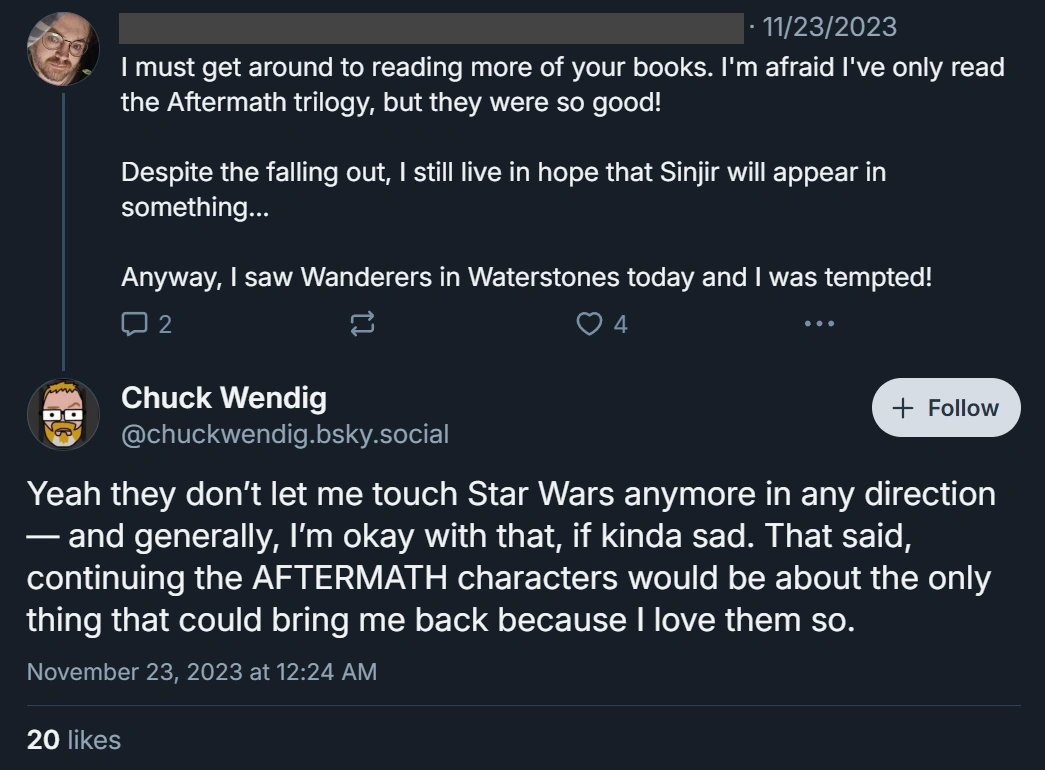This screenshot has height=770, width=1045.
Task: Click Chuck Wendig's cartoon avatar
Action: click(62, 414)
